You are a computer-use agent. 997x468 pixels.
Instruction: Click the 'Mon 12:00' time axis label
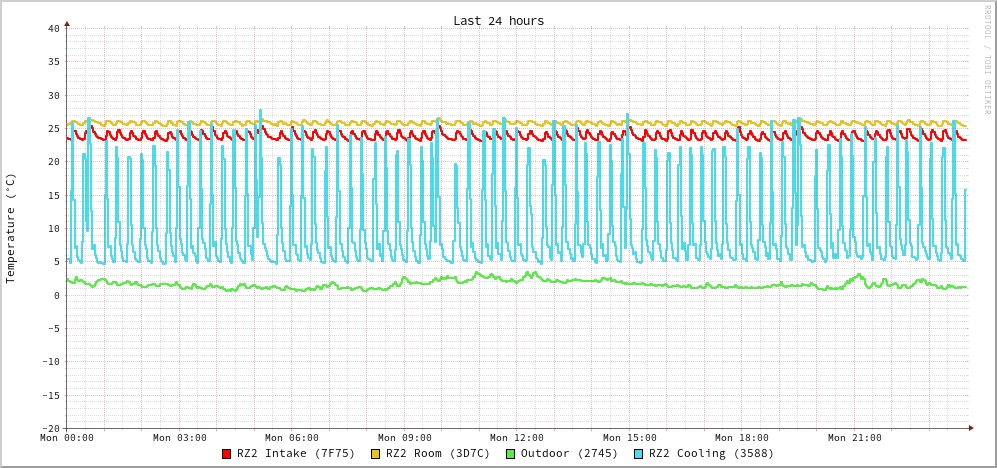[x=517, y=437]
